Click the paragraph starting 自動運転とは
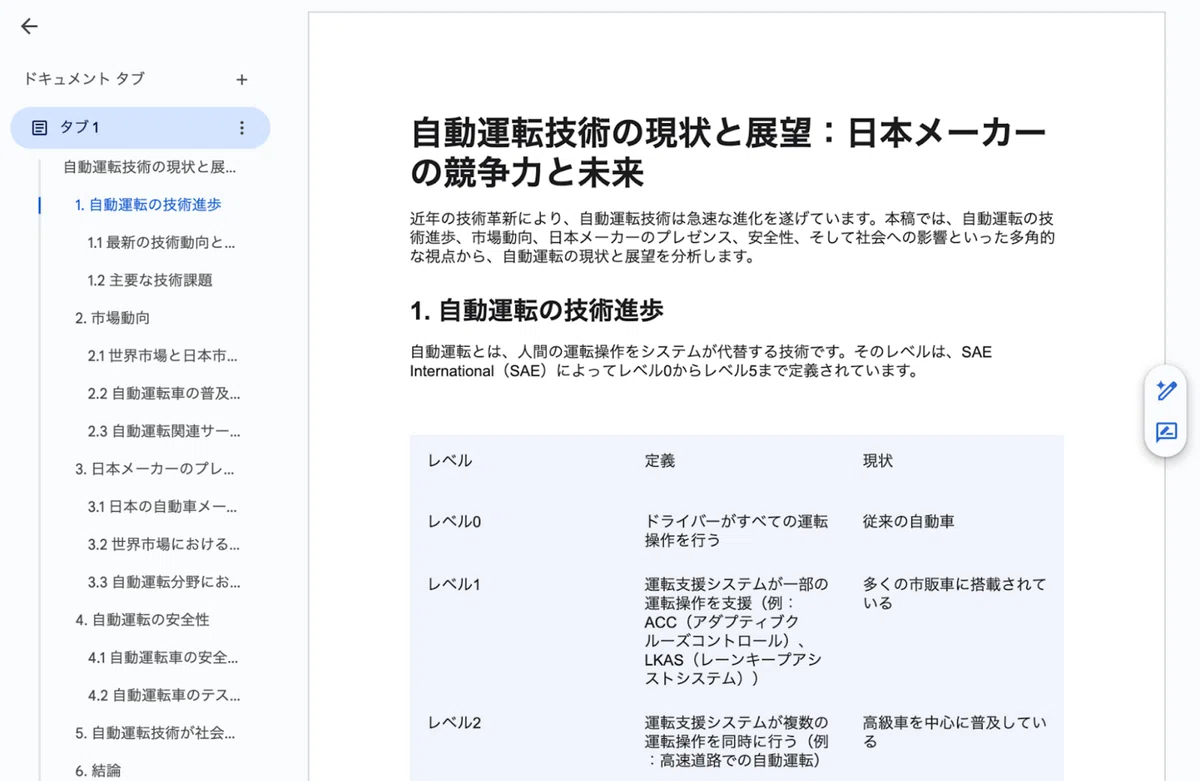The height and width of the screenshot is (781, 1200). (701, 361)
